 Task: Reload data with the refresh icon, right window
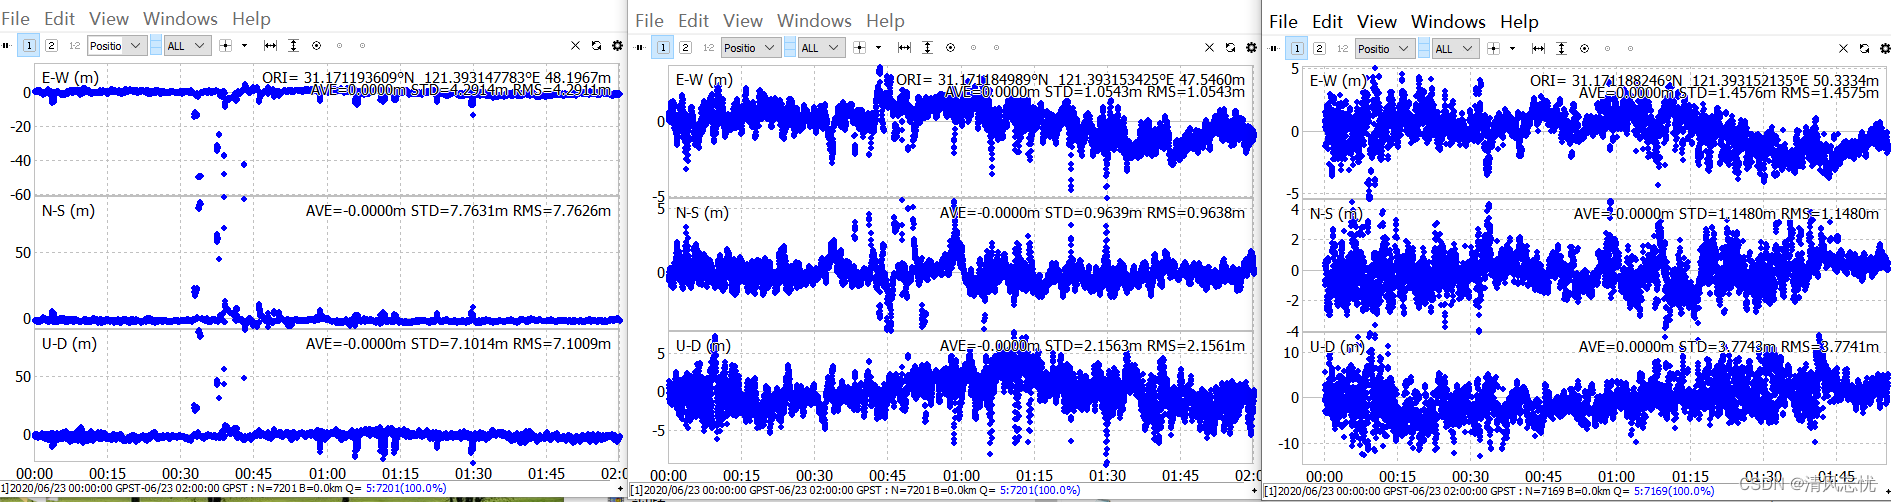click(x=1864, y=48)
